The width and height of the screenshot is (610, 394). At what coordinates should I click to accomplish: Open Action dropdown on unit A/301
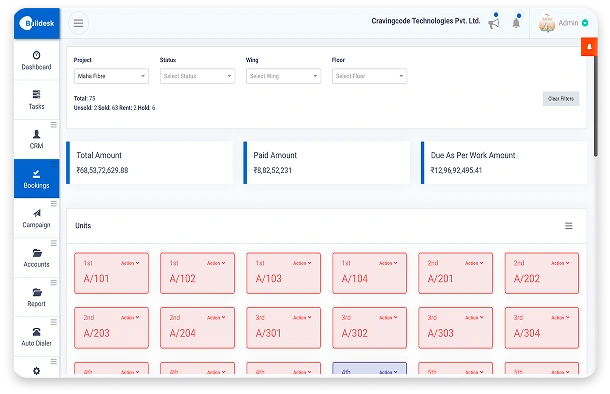[x=302, y=318]
